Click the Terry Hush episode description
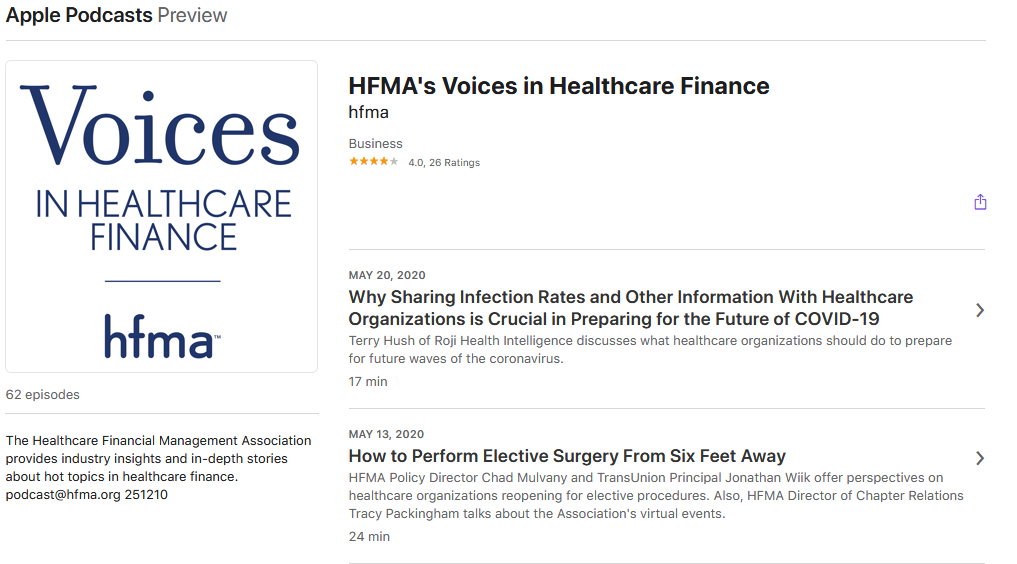The height and width of the screenshot is (564, 1017). (x=650, y=349)
